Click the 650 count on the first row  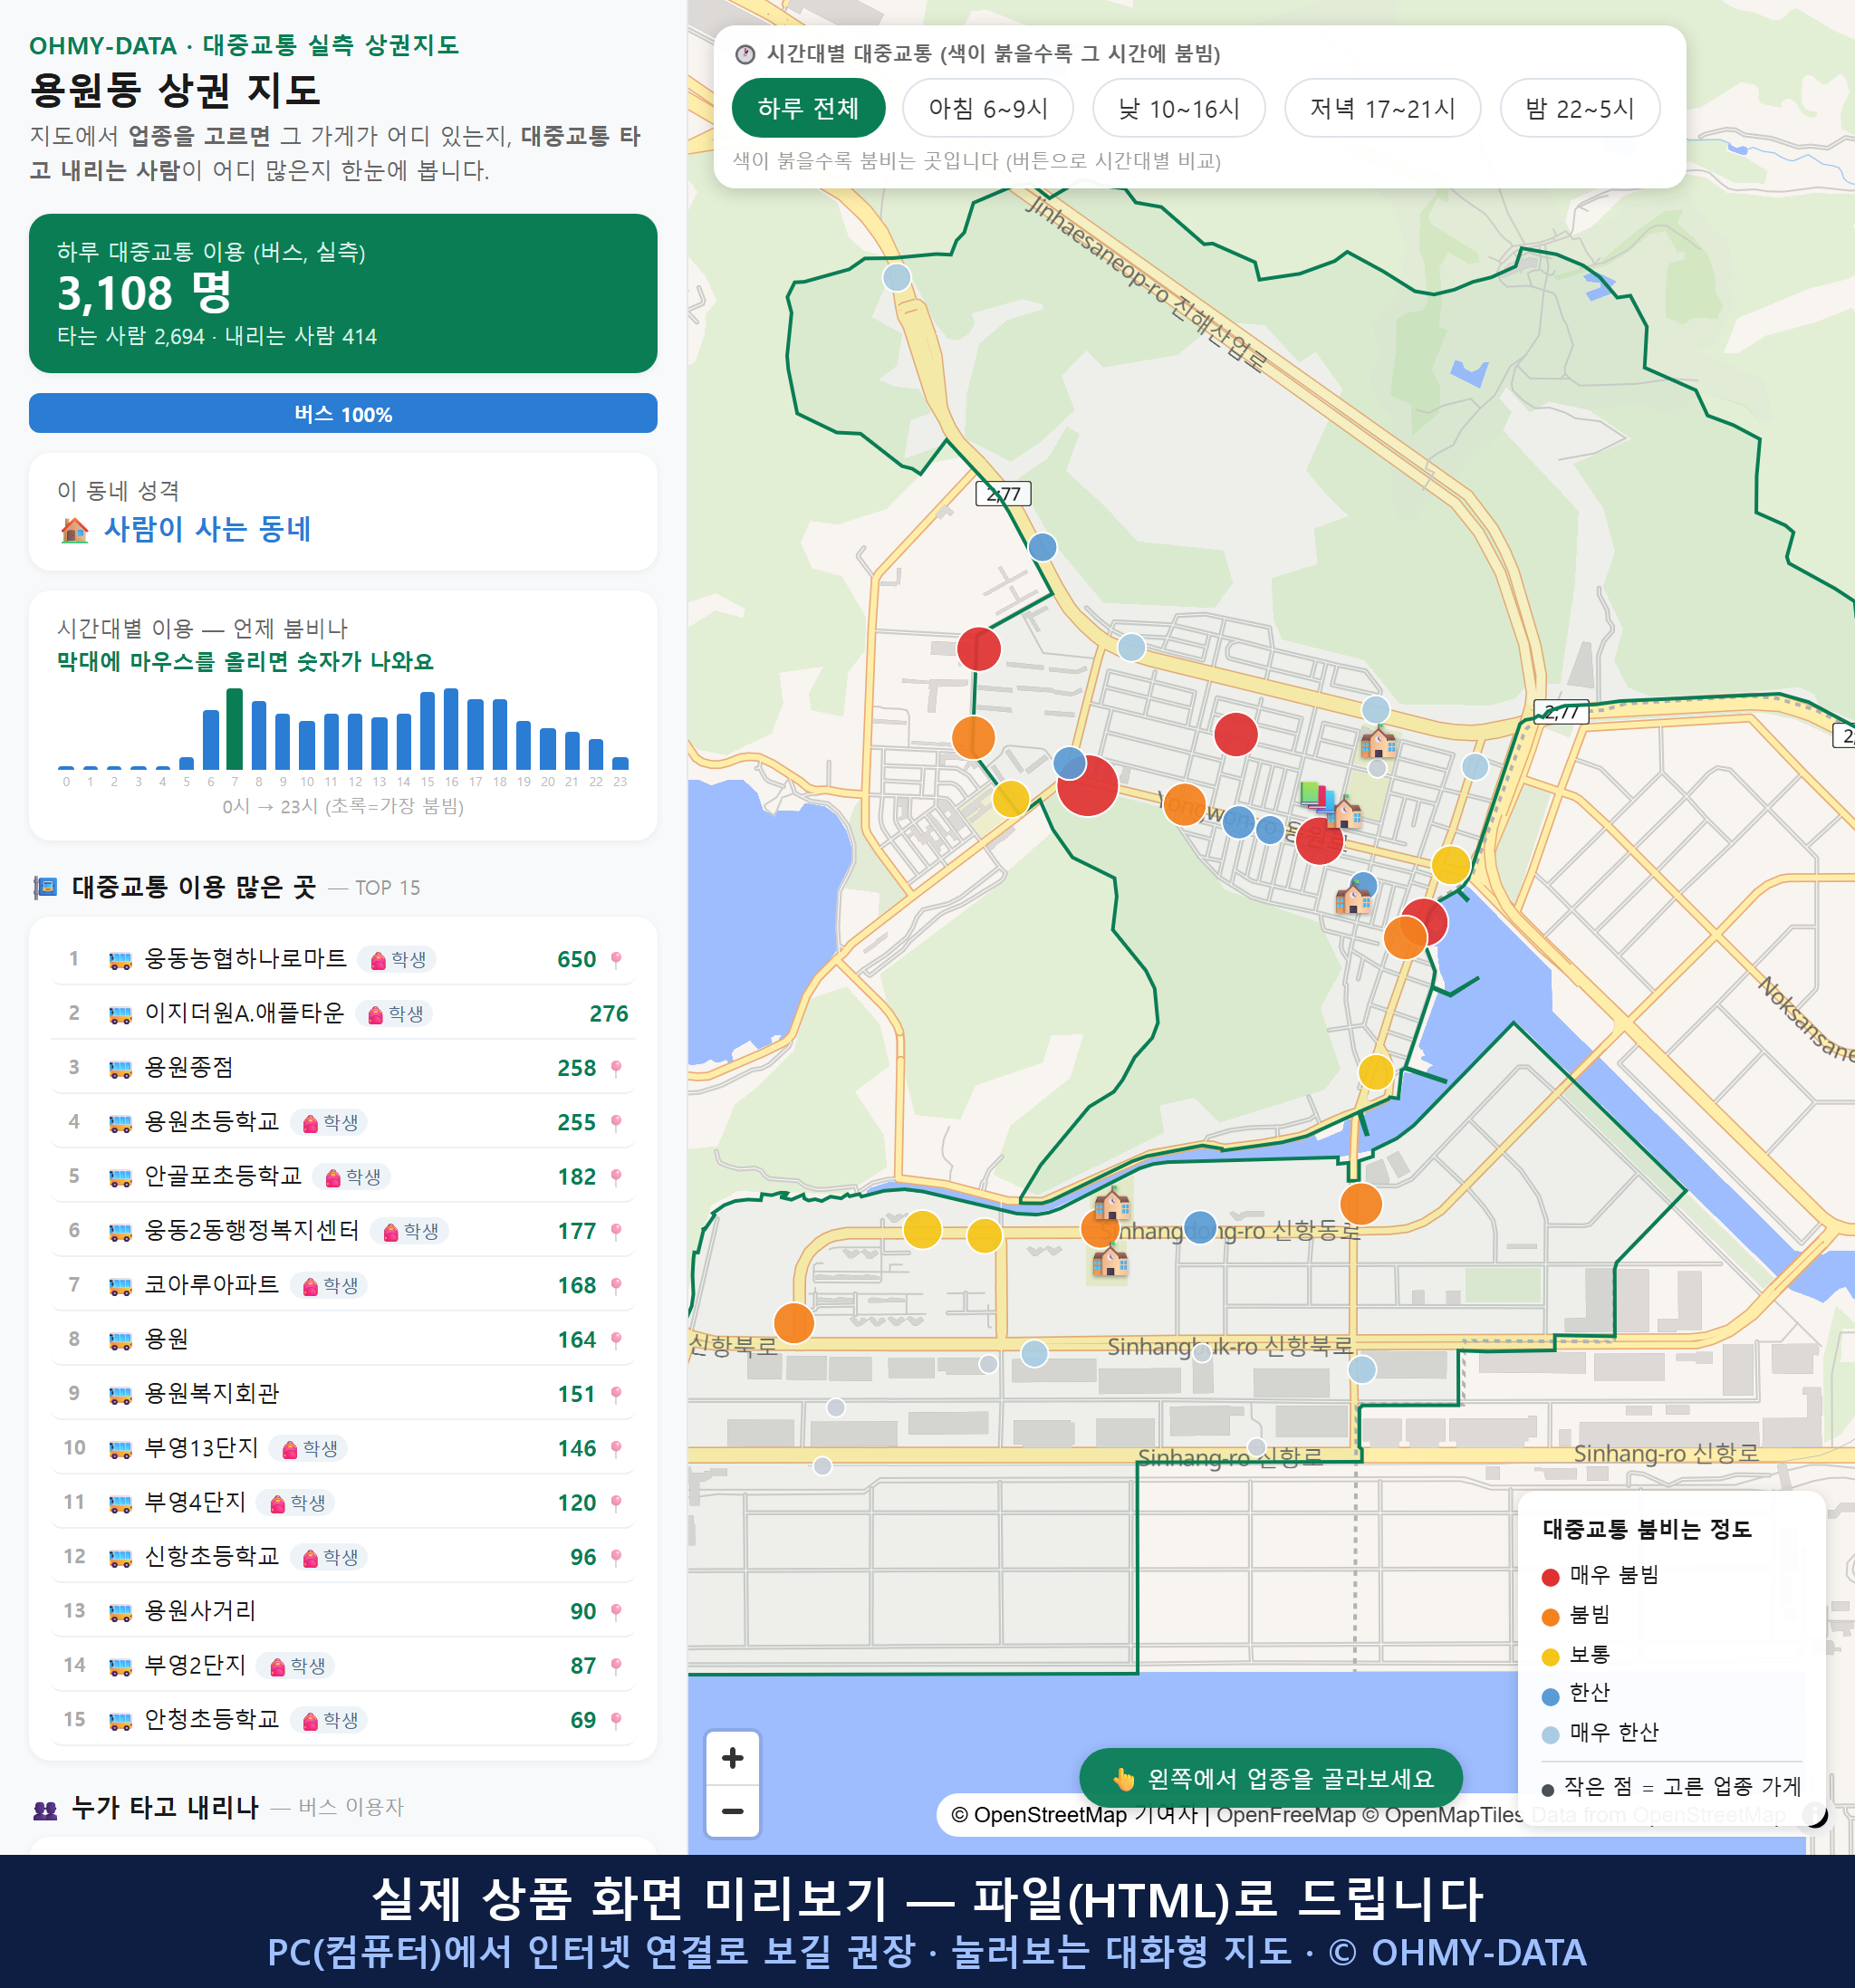[x=576, y=960]
